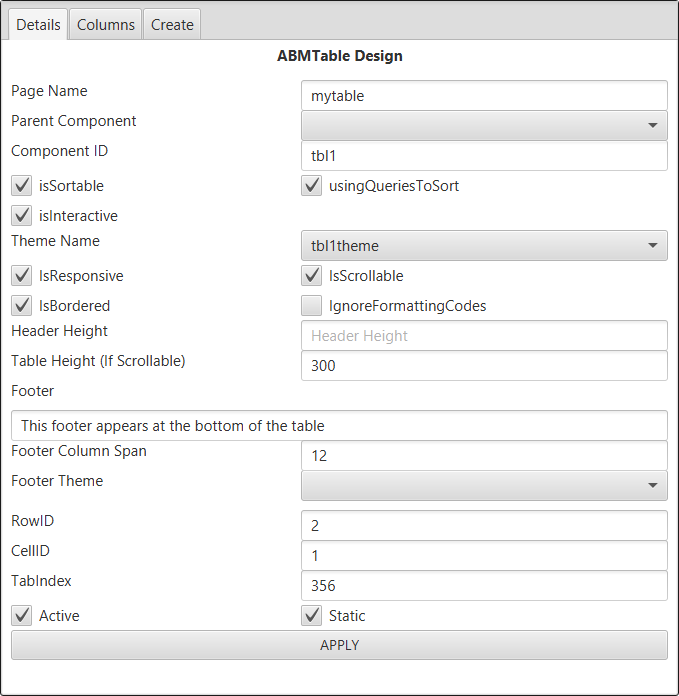Focus the Header Height text field

(x=484, y=336)
